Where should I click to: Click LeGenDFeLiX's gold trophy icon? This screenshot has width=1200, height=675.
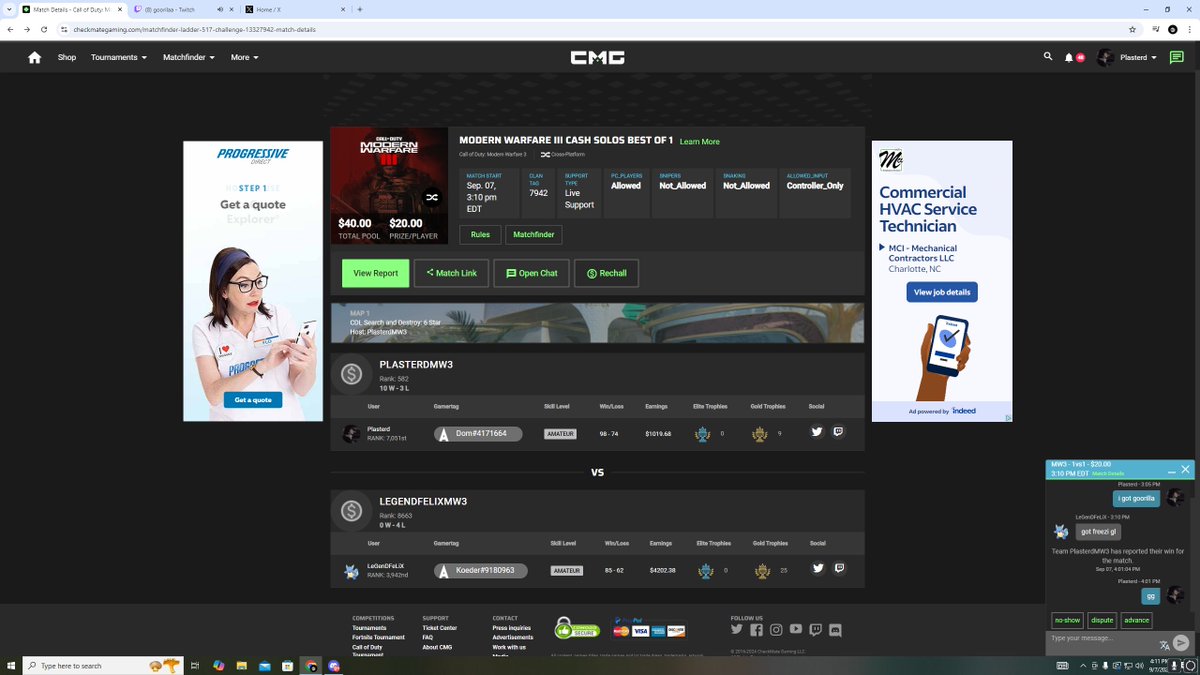pos(762,570)
